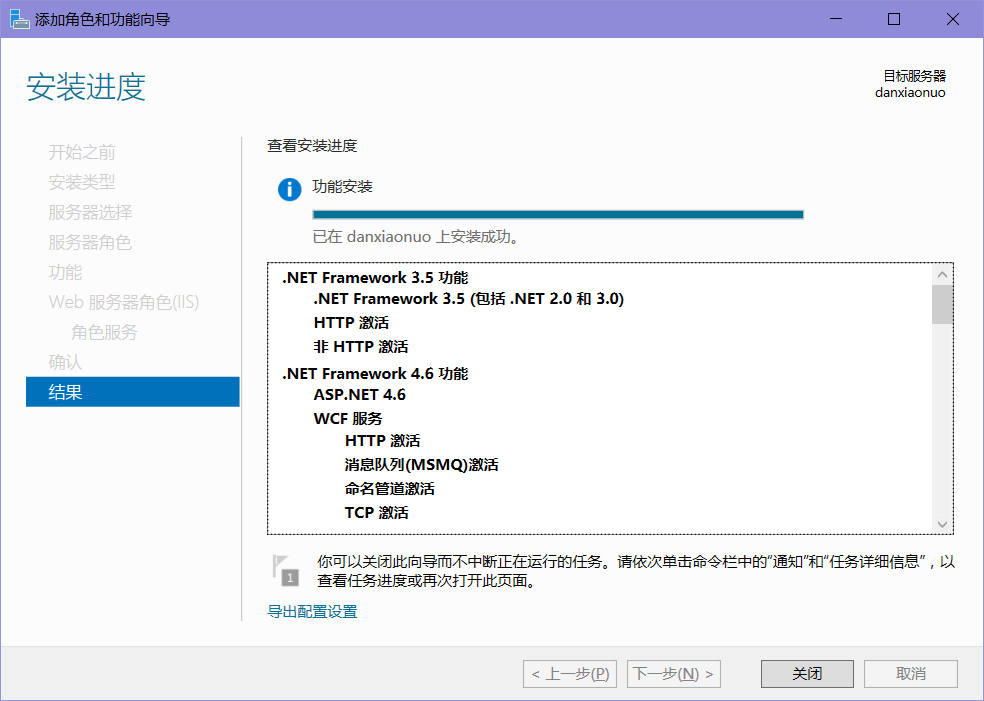Click the 关闭 button
The height and width of the screenshot is (701, 984).
[807, 673]
